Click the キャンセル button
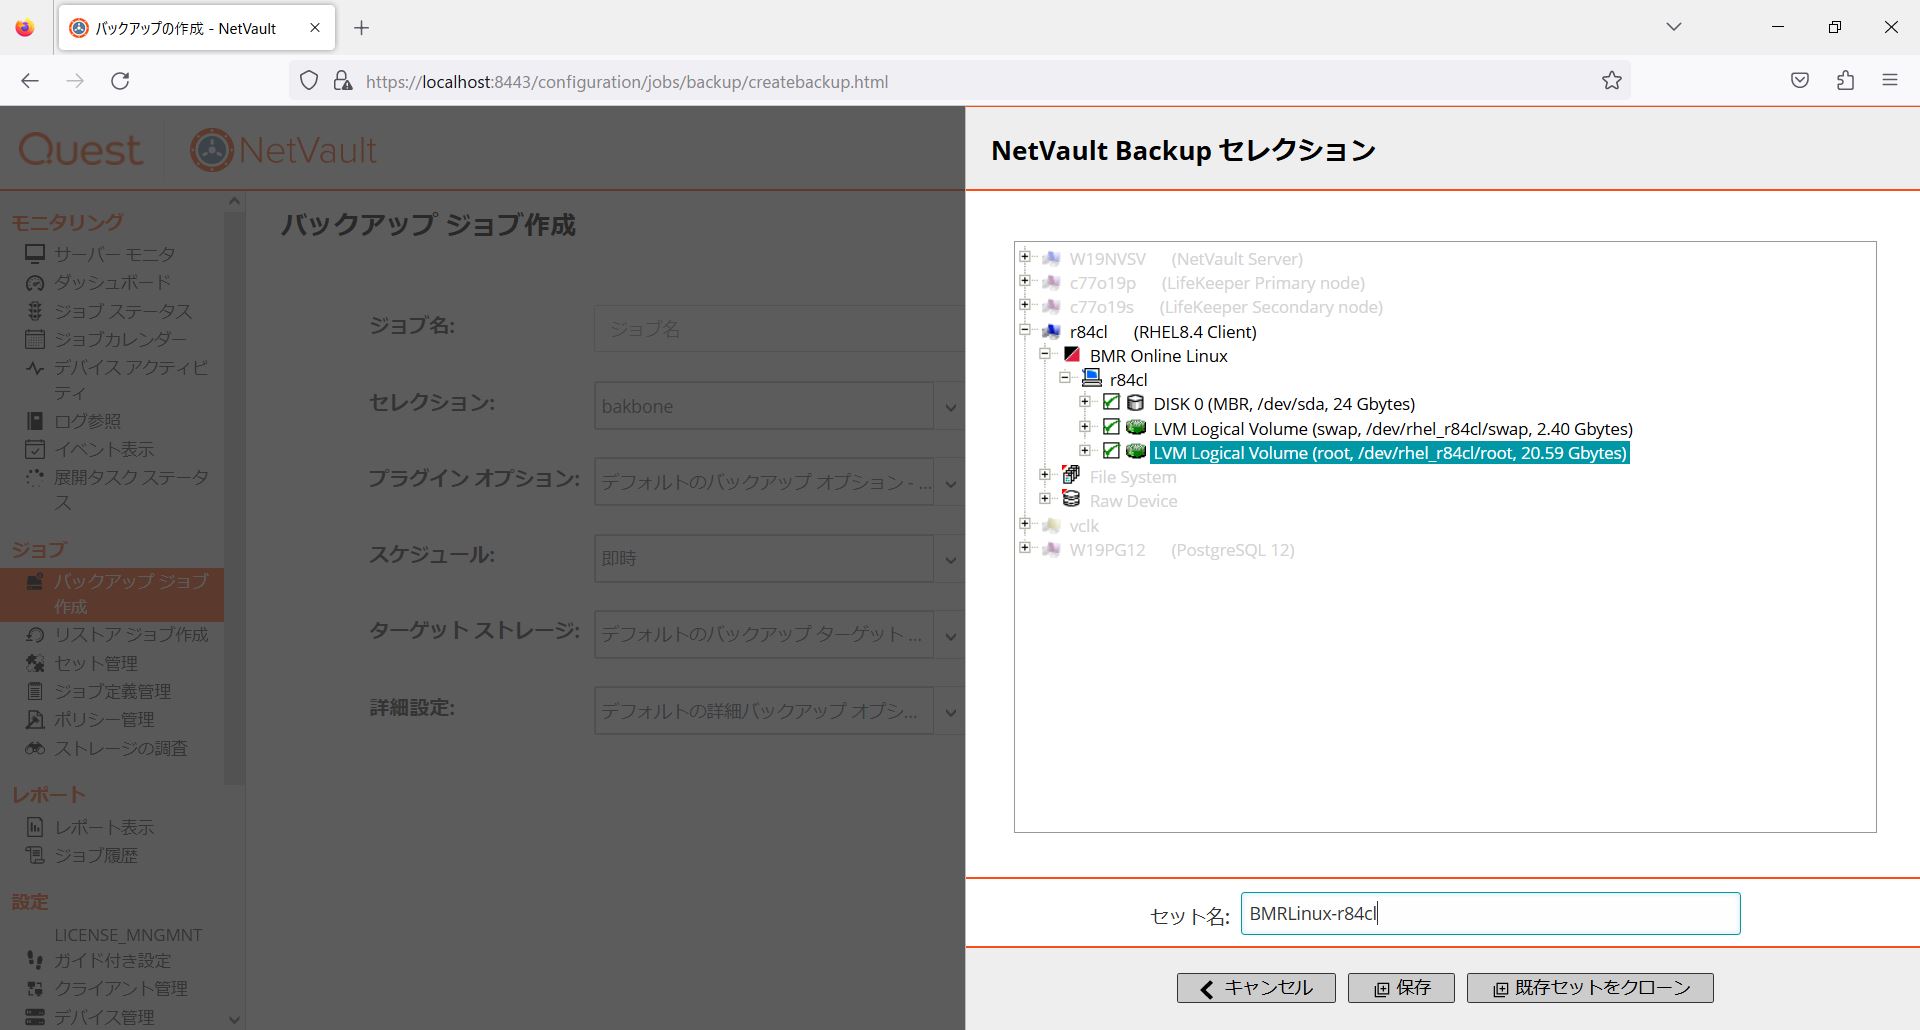The height and width of the screenshot is (1030, 1920). [x=1256, y=988]
